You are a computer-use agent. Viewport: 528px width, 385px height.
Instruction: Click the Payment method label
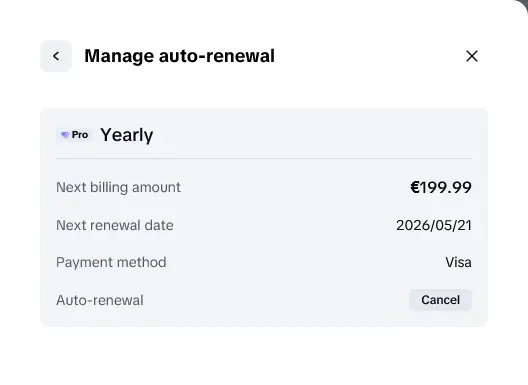[x=111, y=262]
